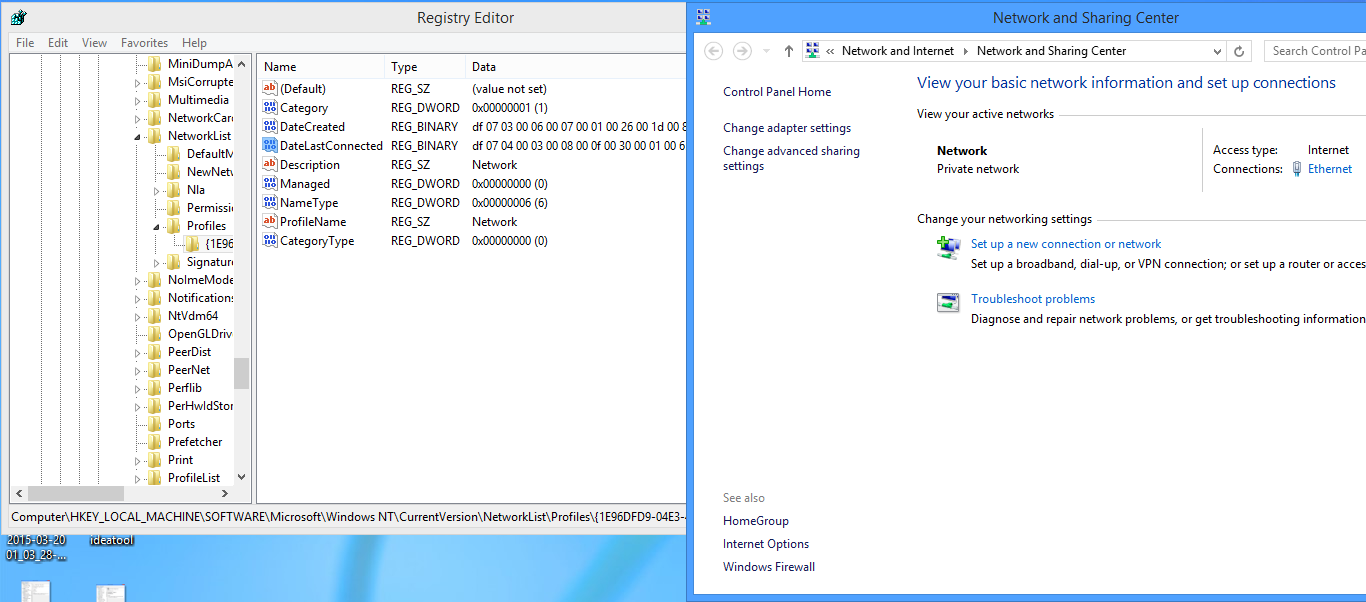Screen dimensions: 1366x602
Task: Click the set up new connection icon
Action: pos(948,247)
